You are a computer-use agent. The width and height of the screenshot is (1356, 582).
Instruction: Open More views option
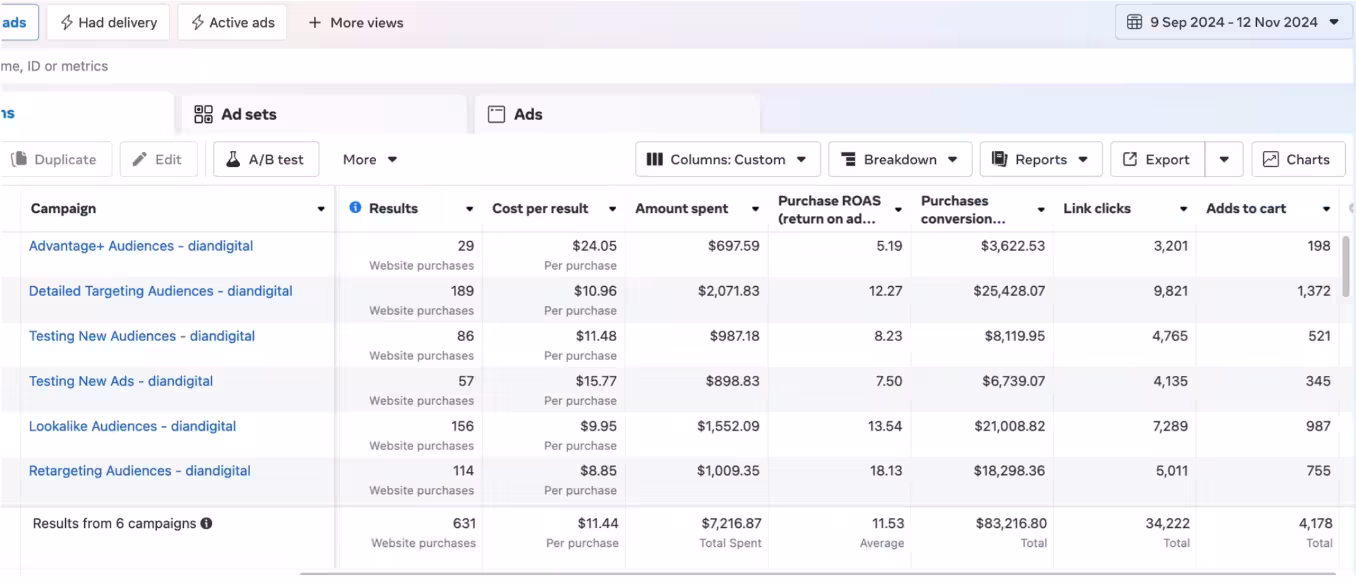coord(355,22)
